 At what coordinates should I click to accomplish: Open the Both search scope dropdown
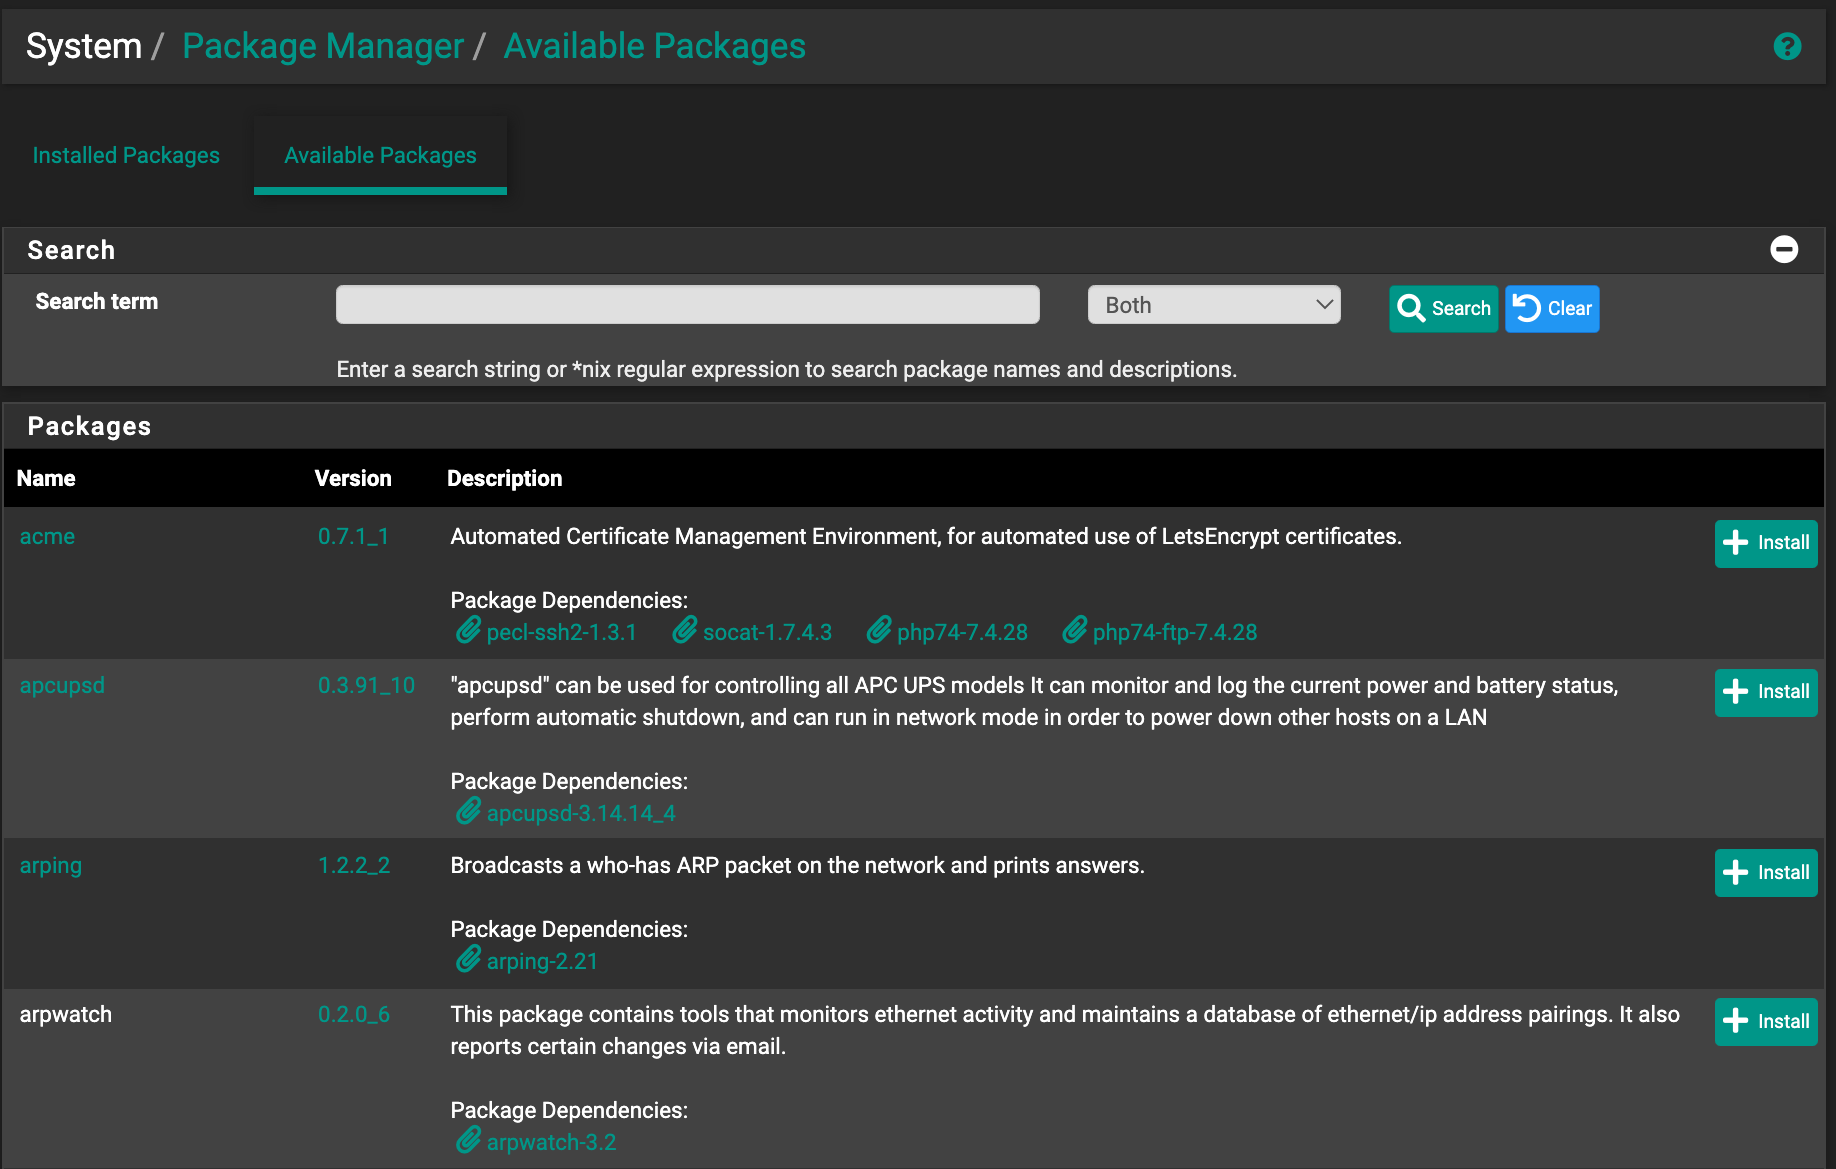[x=1213, y=305]
